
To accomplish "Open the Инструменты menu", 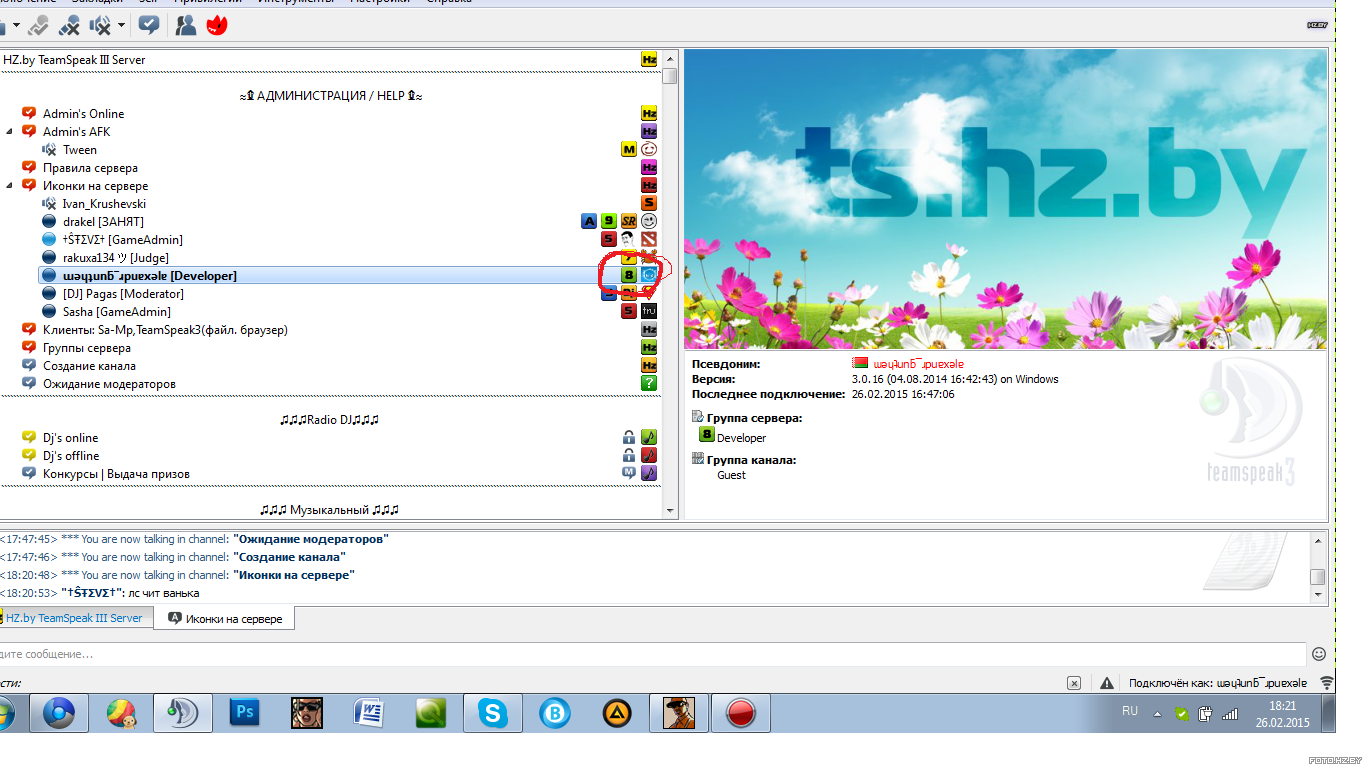I will [x=295, y=2].
